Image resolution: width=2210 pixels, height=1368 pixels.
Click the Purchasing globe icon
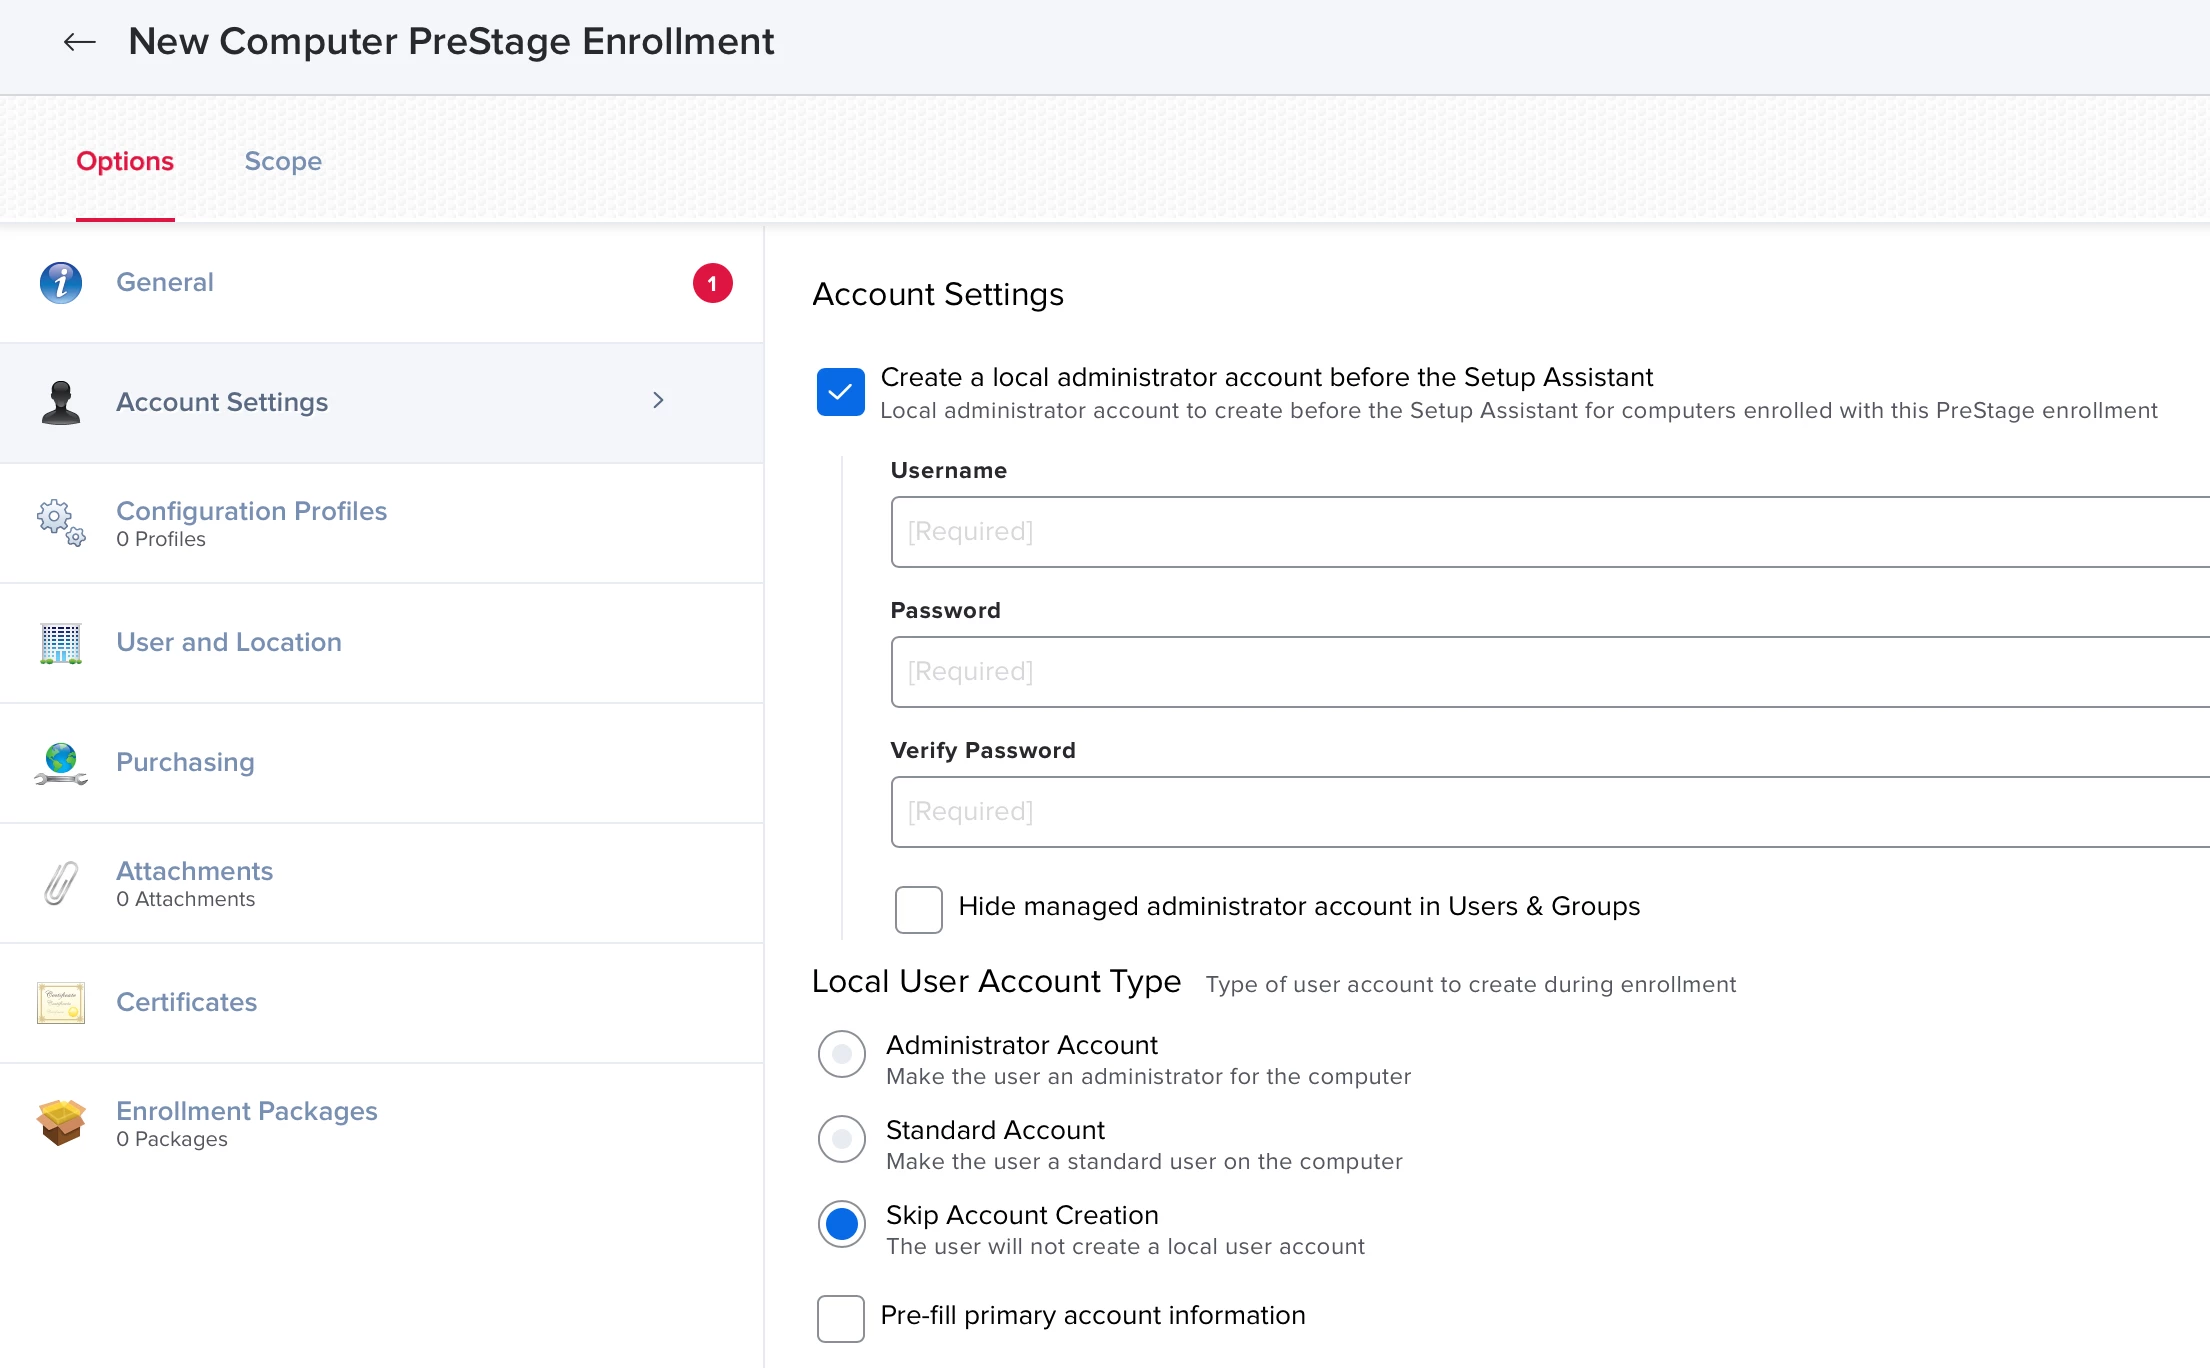(x=61, y=763)
